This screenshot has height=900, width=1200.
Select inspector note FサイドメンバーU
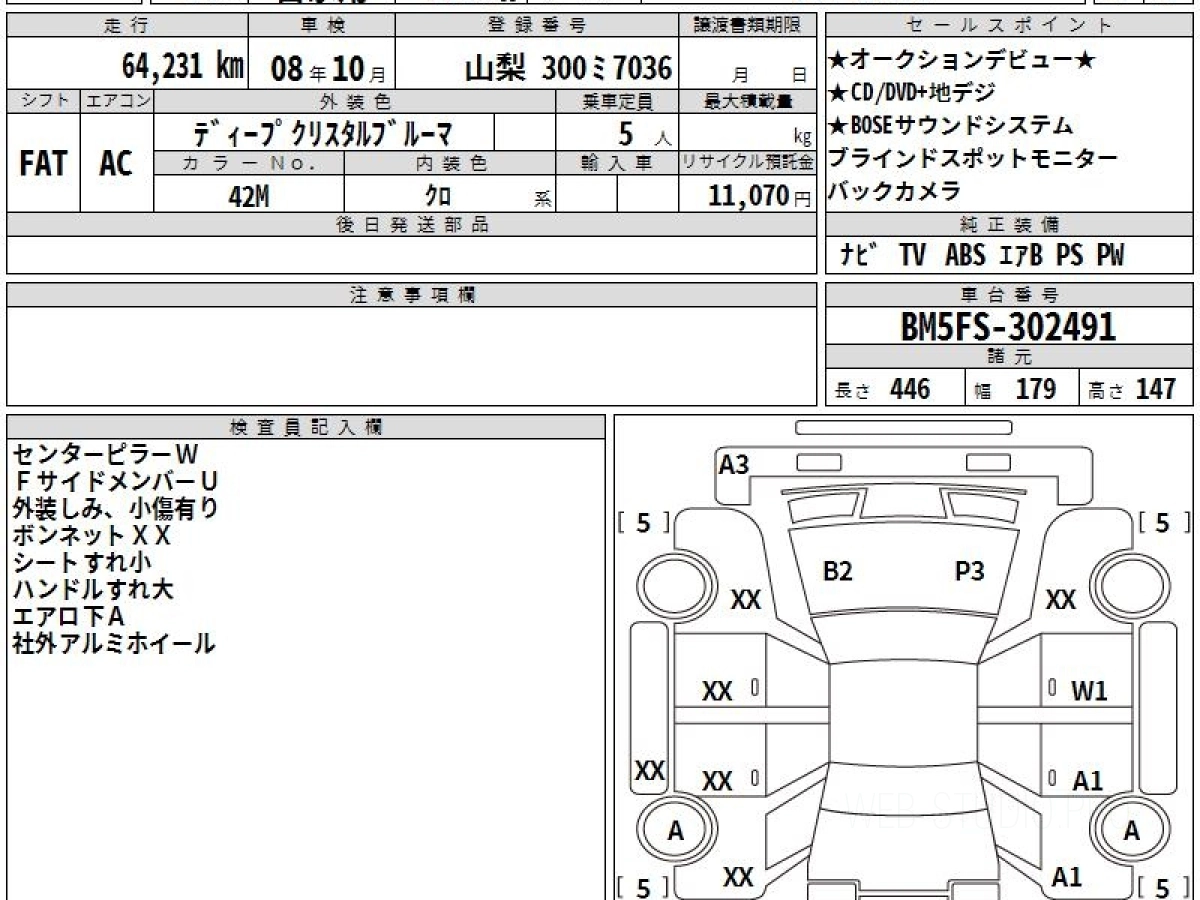point(115,481)
